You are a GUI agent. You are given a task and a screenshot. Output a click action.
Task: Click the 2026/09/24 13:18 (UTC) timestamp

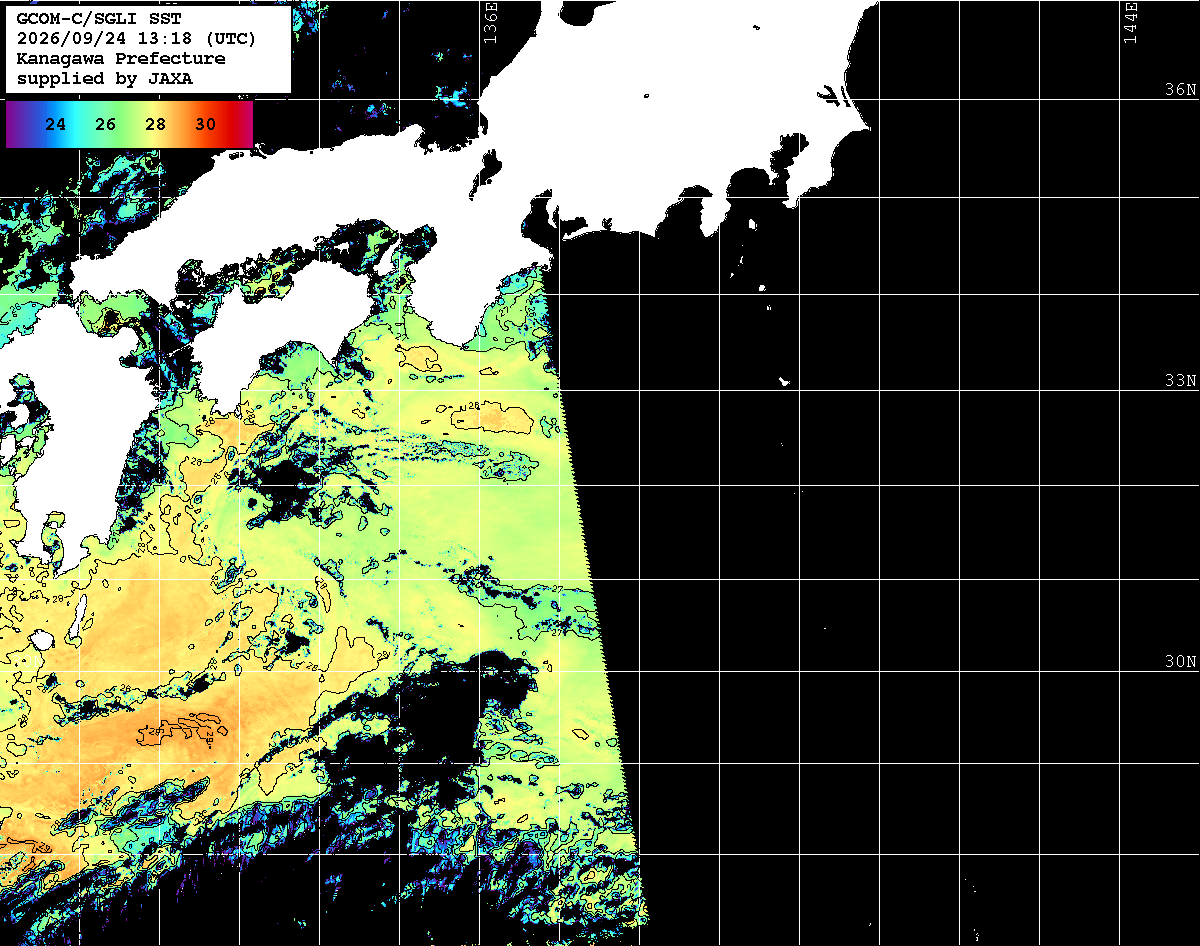[137, 39]
